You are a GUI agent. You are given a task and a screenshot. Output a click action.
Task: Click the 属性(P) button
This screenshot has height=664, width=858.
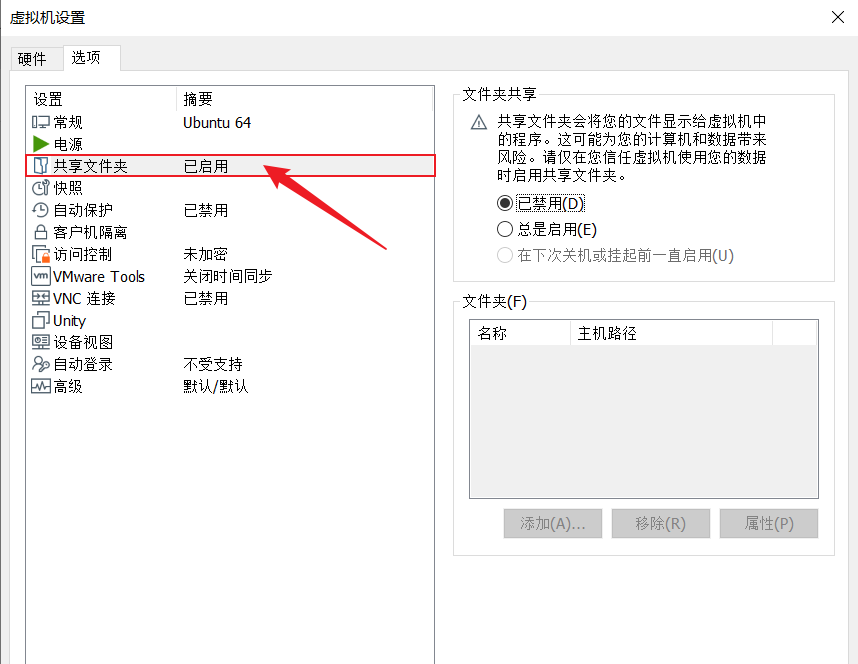(769, 524)
